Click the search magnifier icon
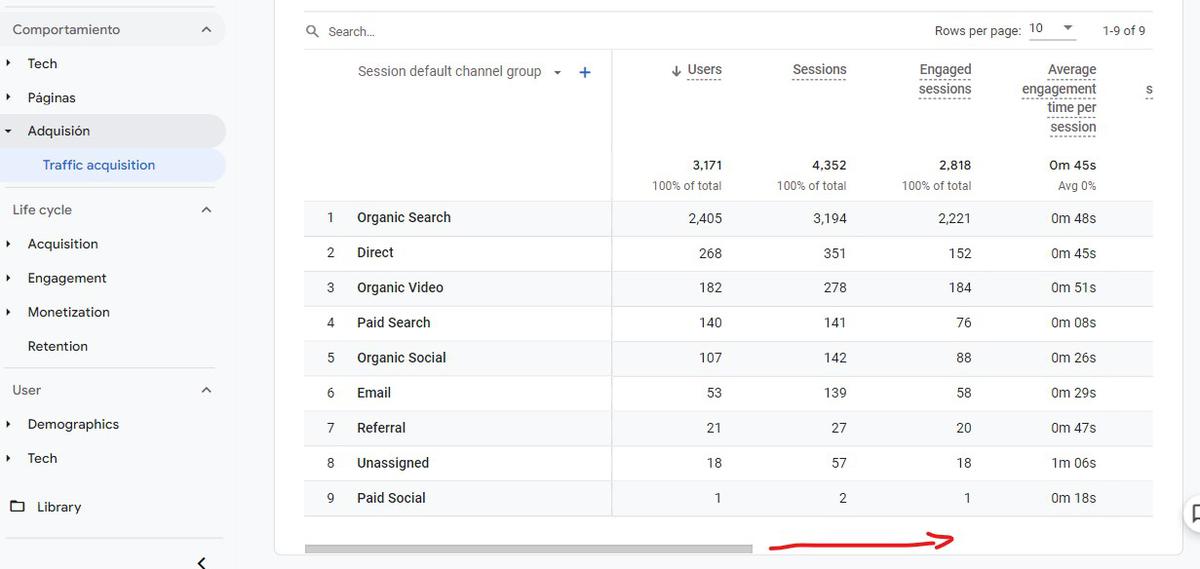The height and width of the screenshot is (569, 1200). (x=313, y=32)
